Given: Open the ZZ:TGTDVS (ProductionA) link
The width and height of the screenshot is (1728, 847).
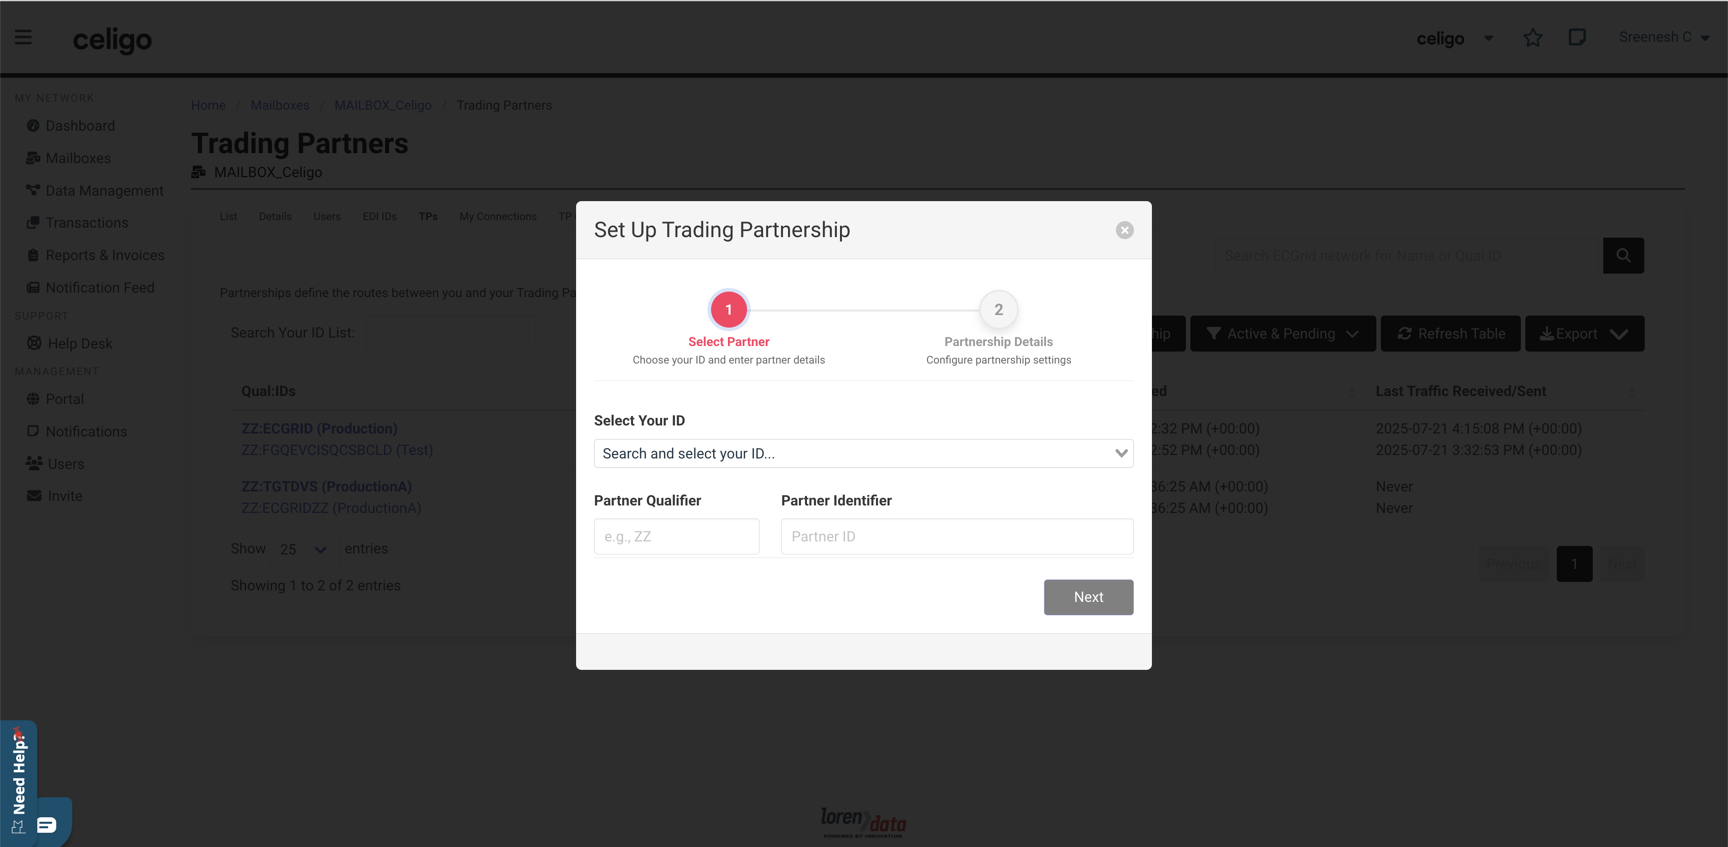Looking at the screenshot, I should [326, 486].
